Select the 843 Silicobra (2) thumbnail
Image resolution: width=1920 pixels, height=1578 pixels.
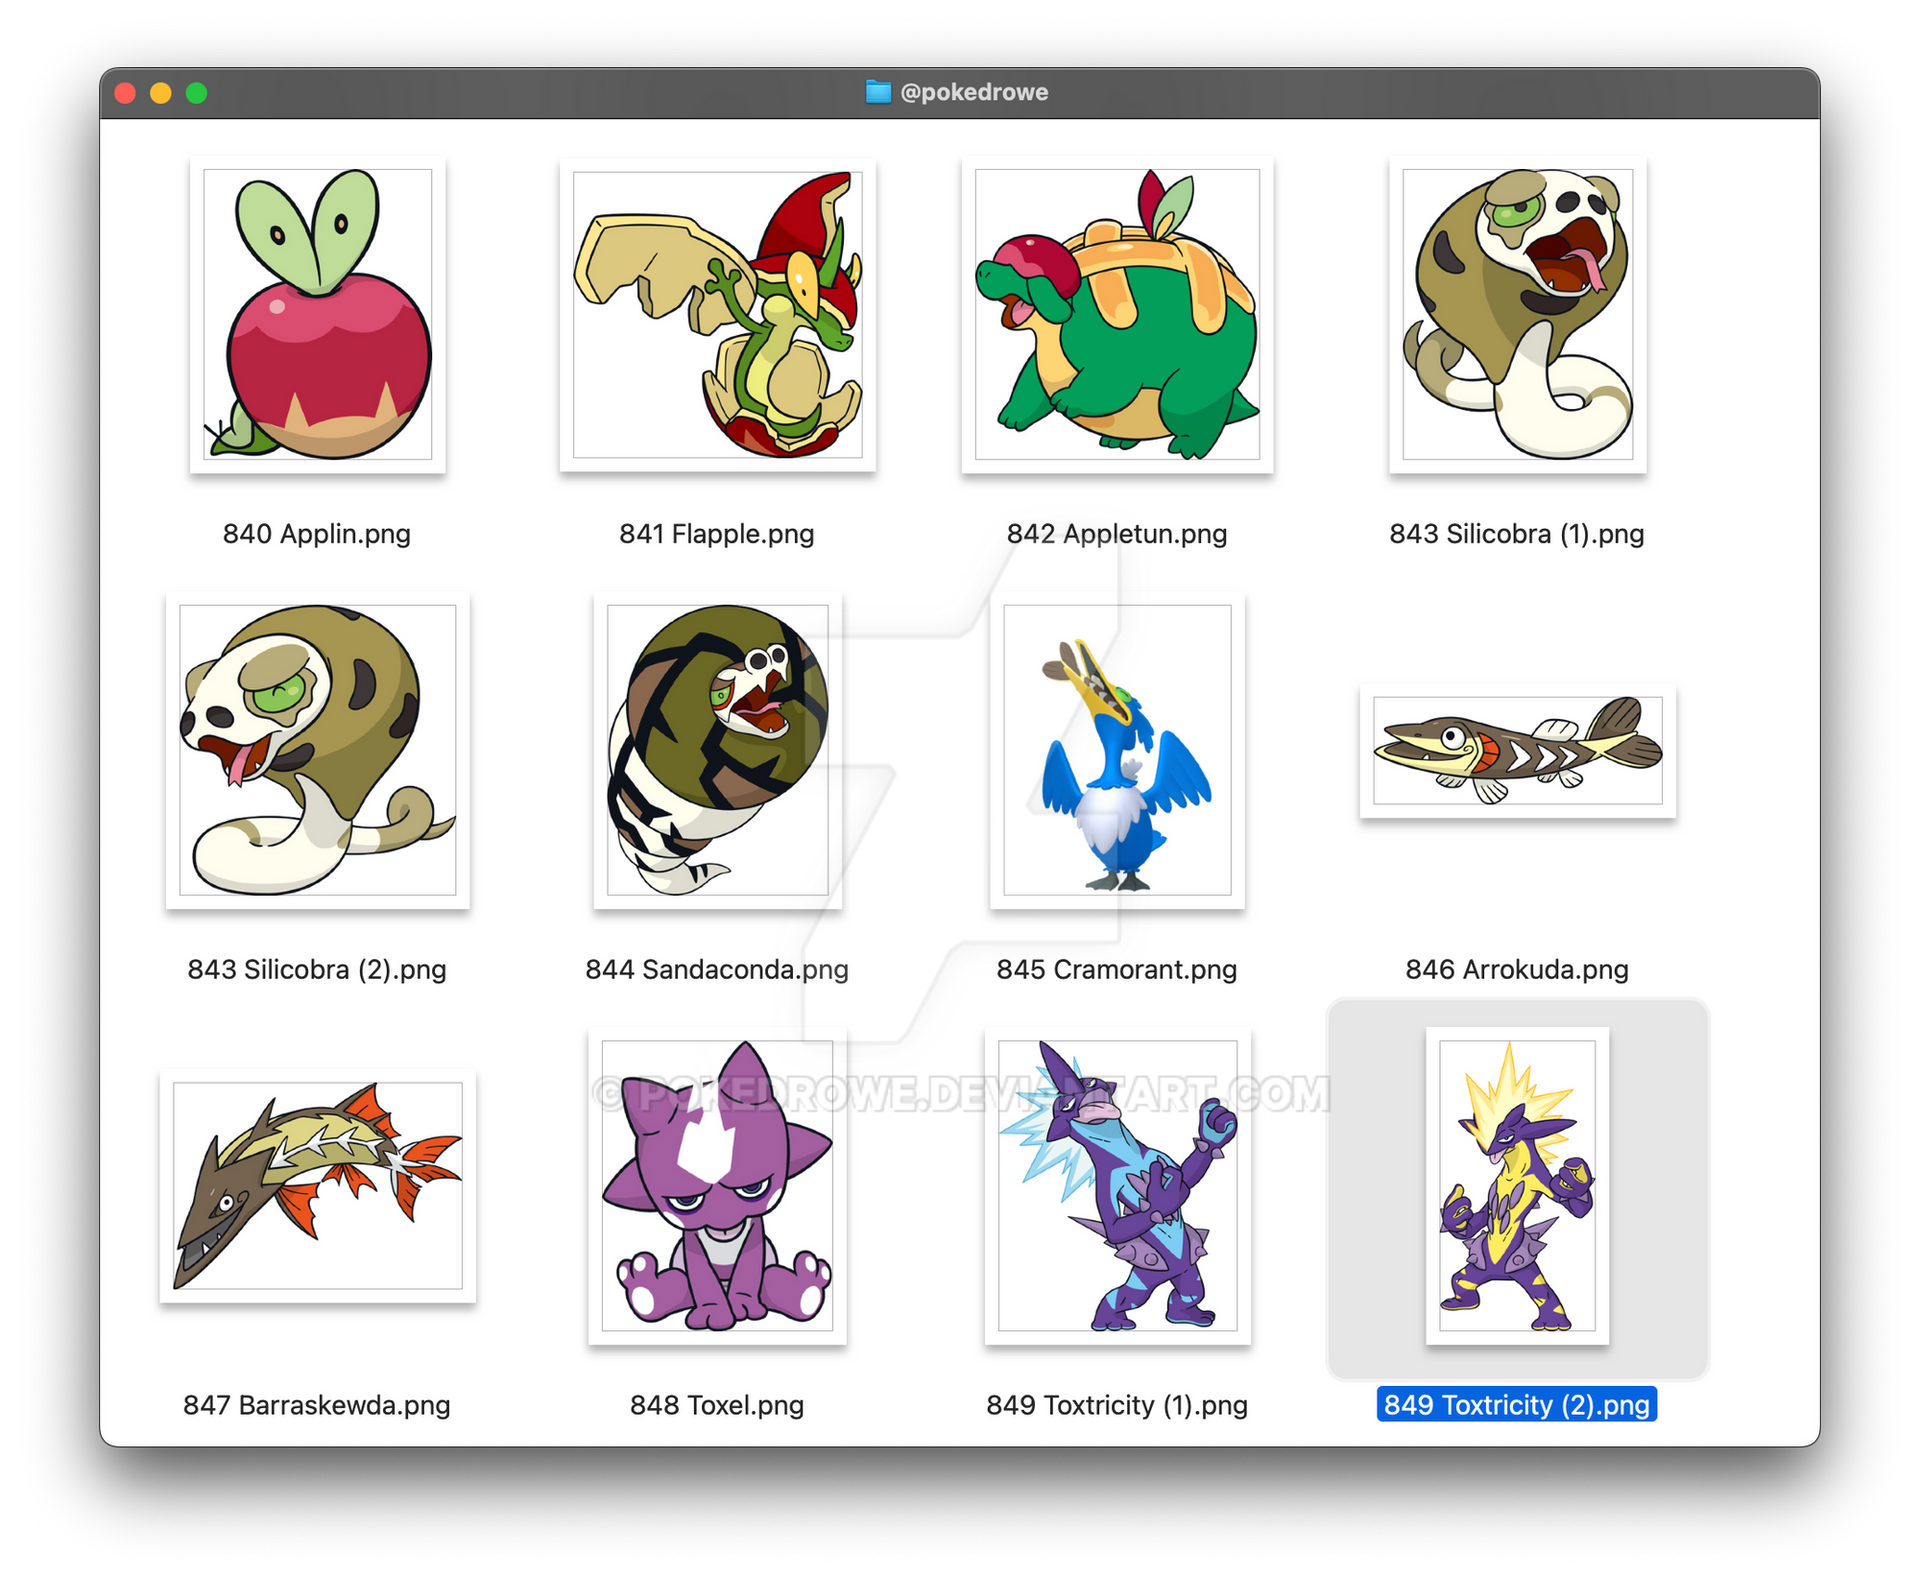pyautogui.click(x=317, y=750)
